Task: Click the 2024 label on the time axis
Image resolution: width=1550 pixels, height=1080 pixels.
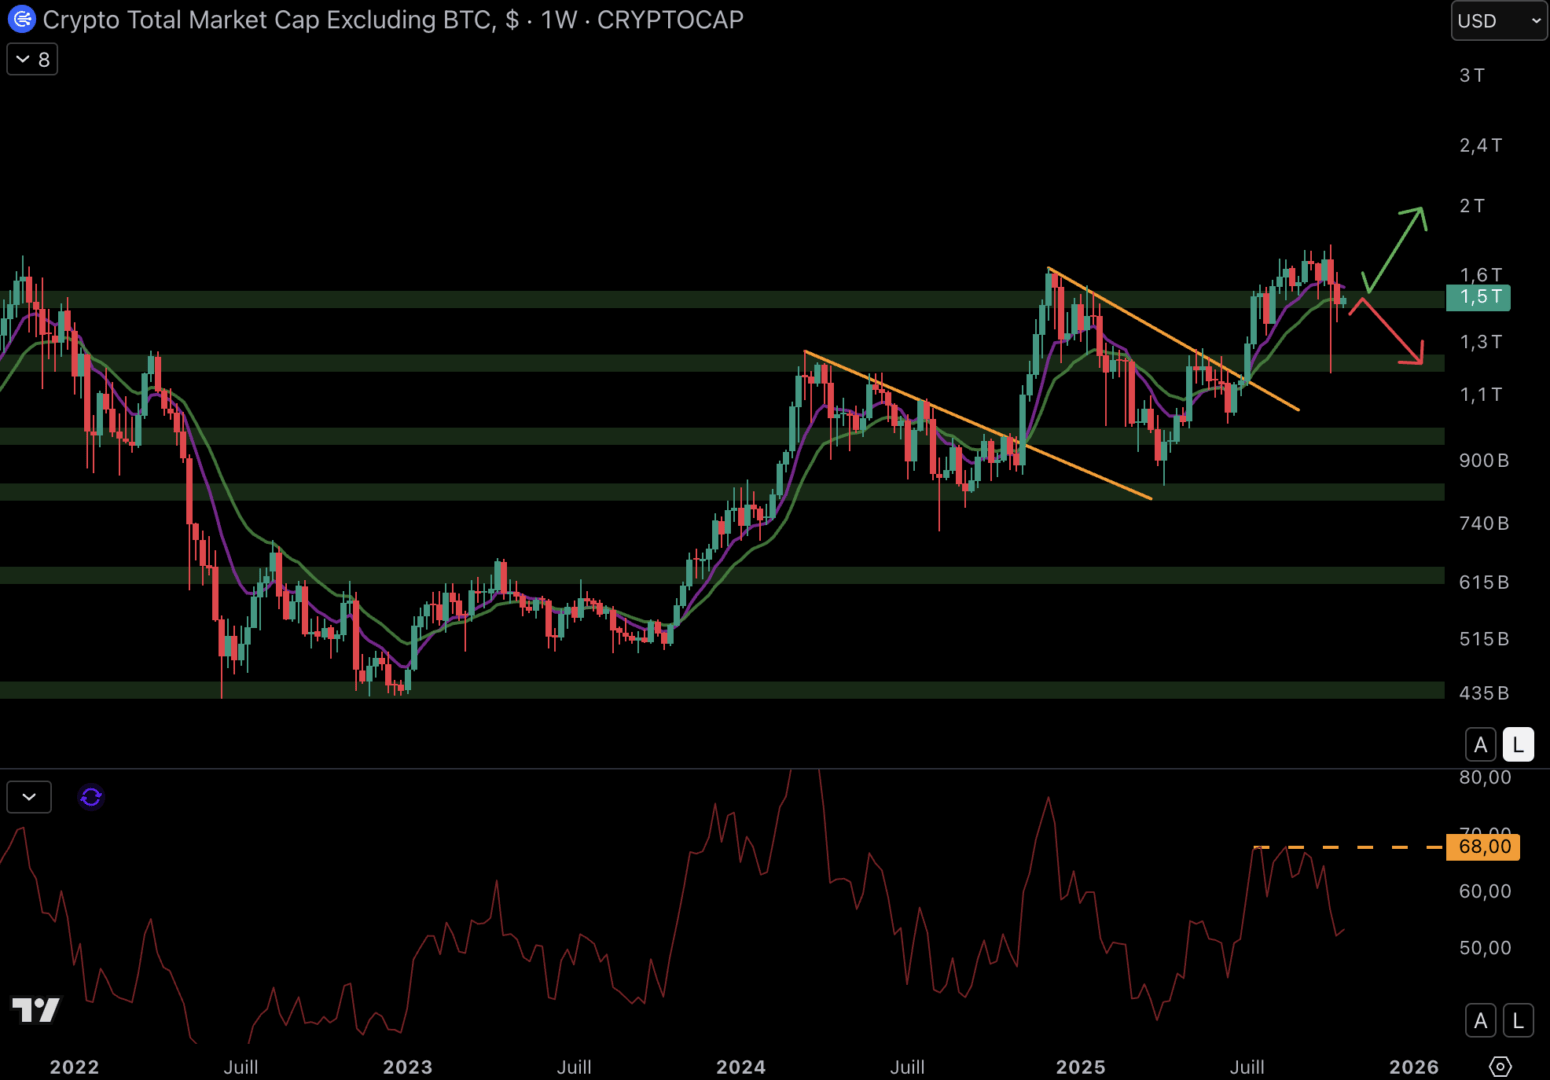Action: point(740,1067)
